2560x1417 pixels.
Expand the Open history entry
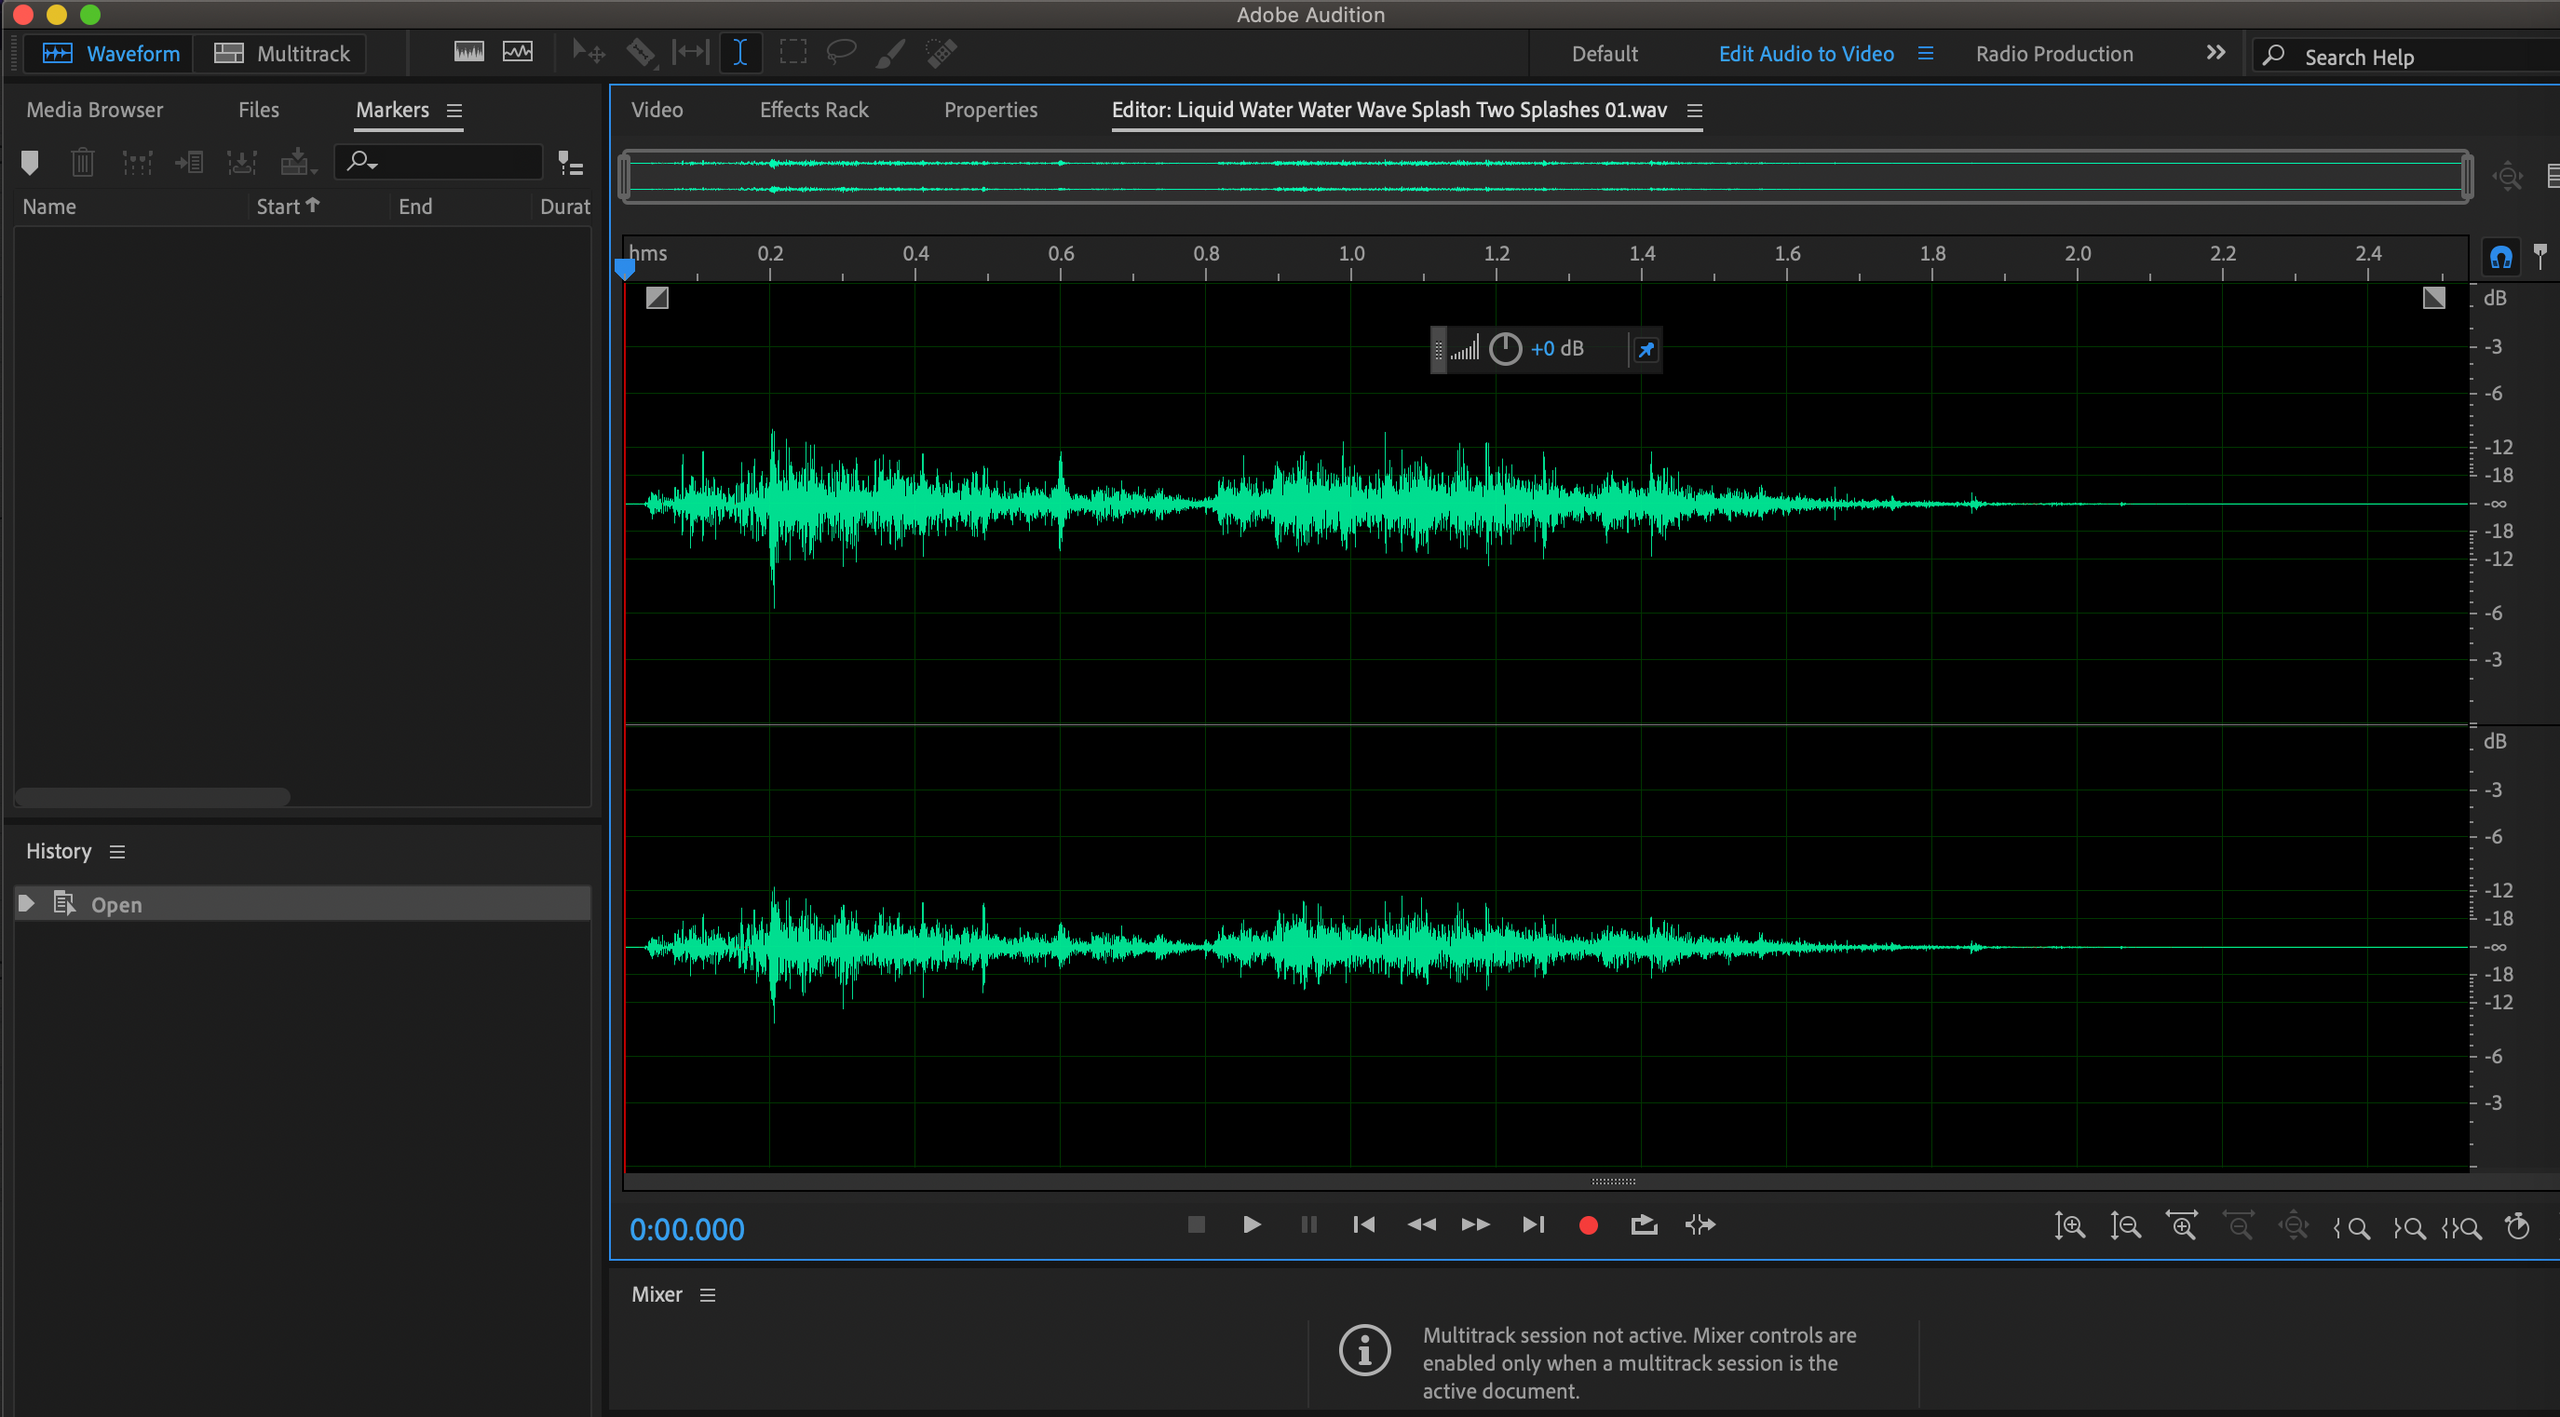click(x=27, y=904)
